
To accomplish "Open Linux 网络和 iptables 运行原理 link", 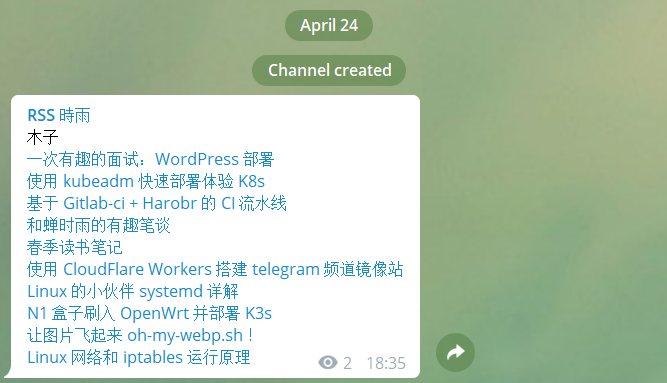I will pyautogui.click(x=139, y=357).
